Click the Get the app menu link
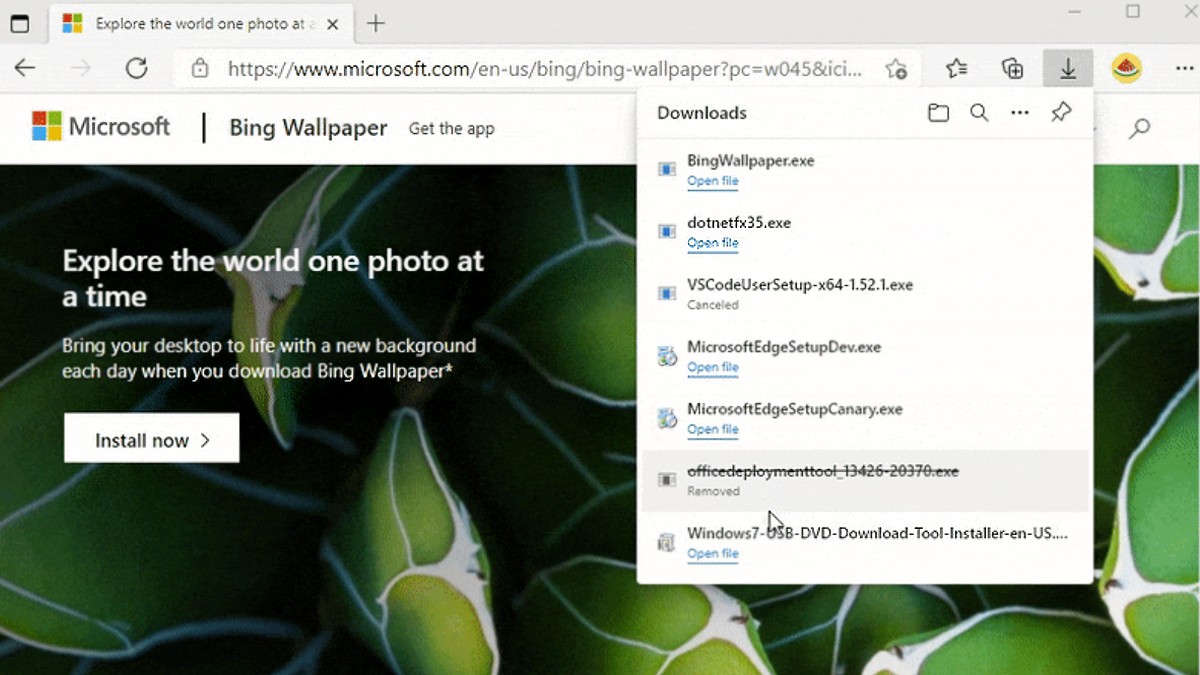Screen dimensions: 1200x675 pos(451,128)
